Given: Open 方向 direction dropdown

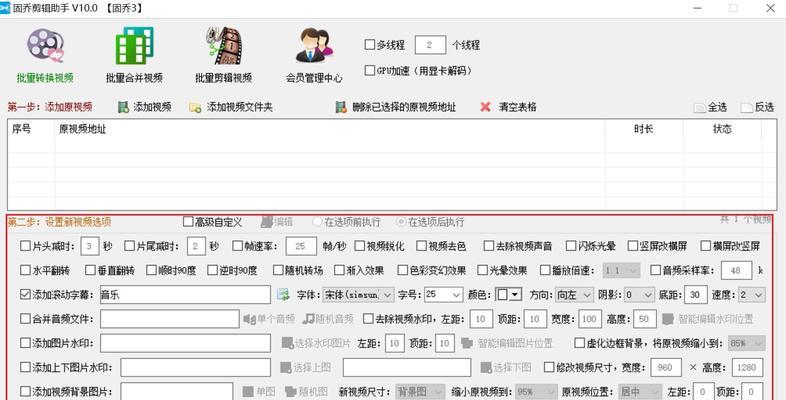Looking at the screenshot, I should tap(574, 295).
